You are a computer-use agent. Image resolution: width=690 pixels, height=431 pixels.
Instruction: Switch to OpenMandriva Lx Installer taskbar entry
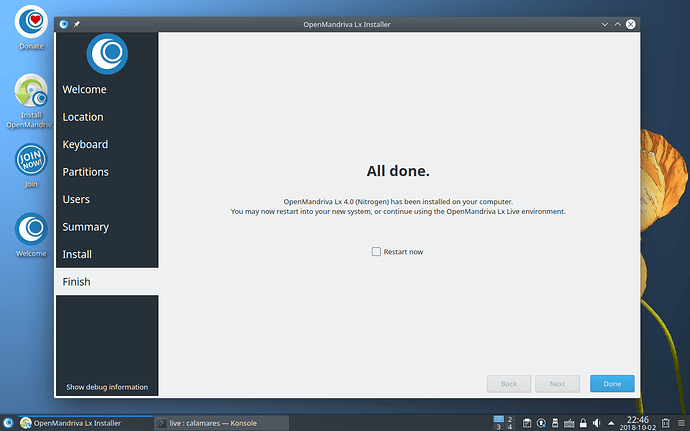click(86, 423)
